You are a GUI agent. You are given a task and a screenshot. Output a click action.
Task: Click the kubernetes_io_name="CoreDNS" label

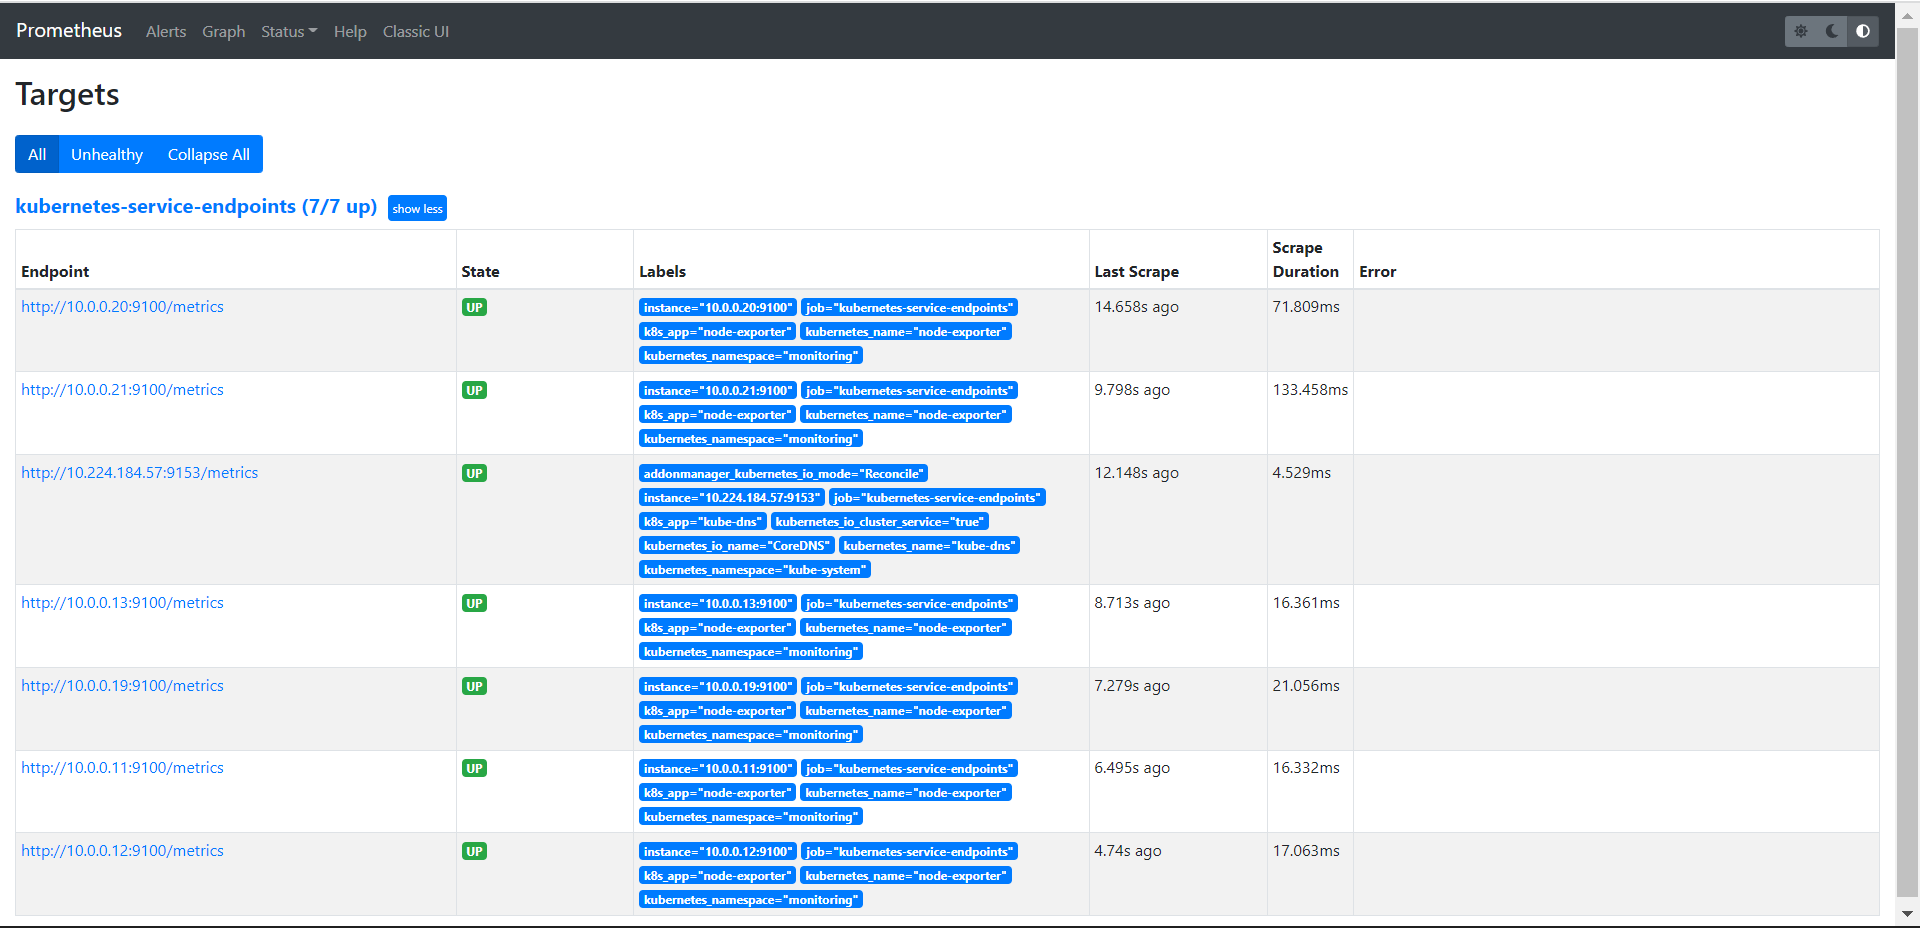737,546
